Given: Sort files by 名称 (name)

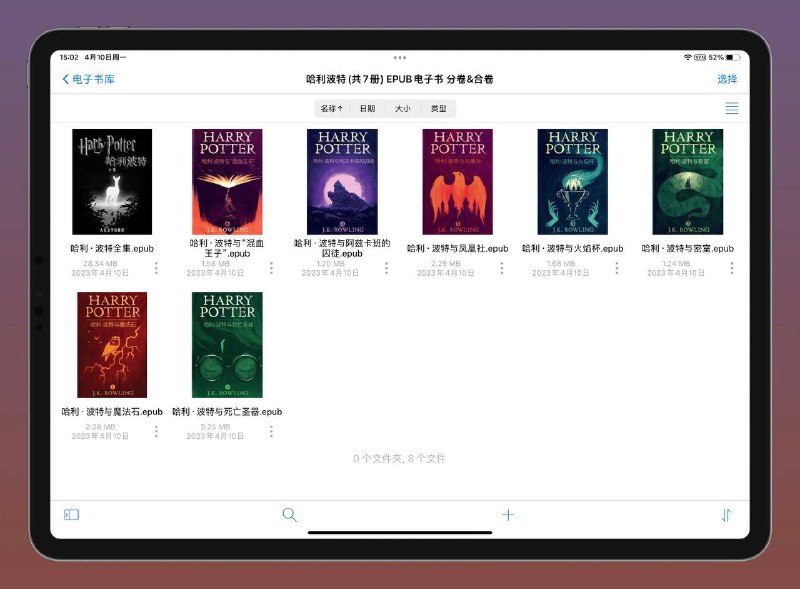Looking at the screenshot, I should tap(332, 108).
